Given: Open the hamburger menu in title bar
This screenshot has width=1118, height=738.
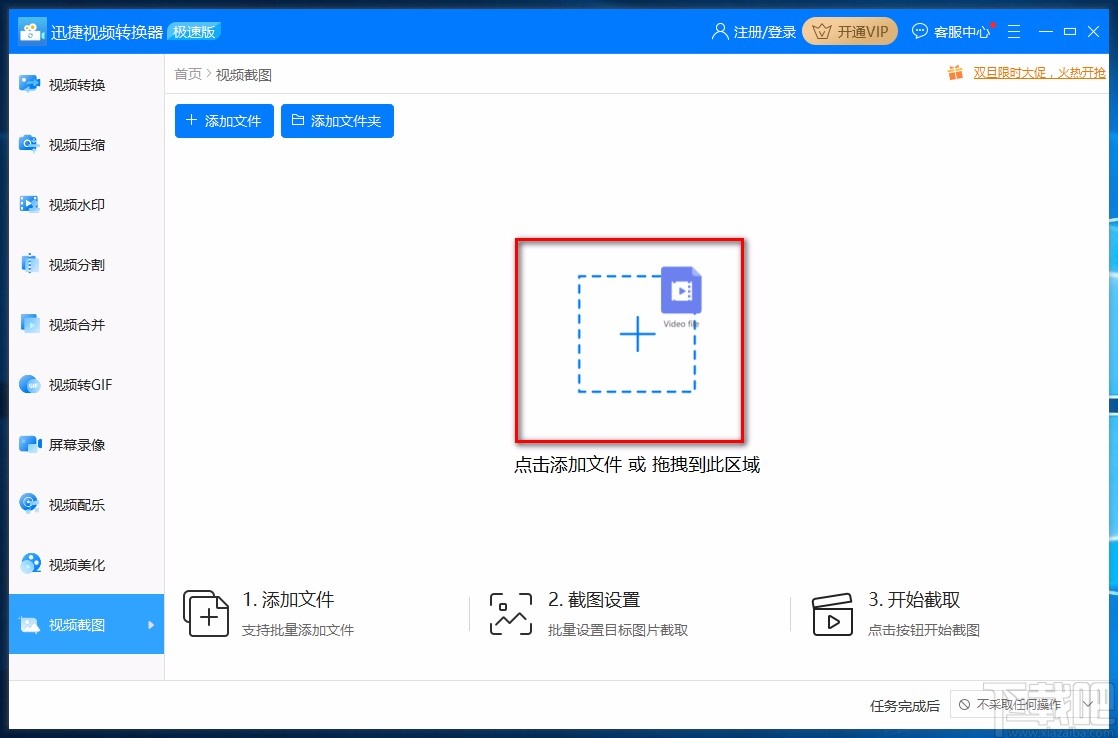Looking at the screenshot, I should pos(1014,31).
